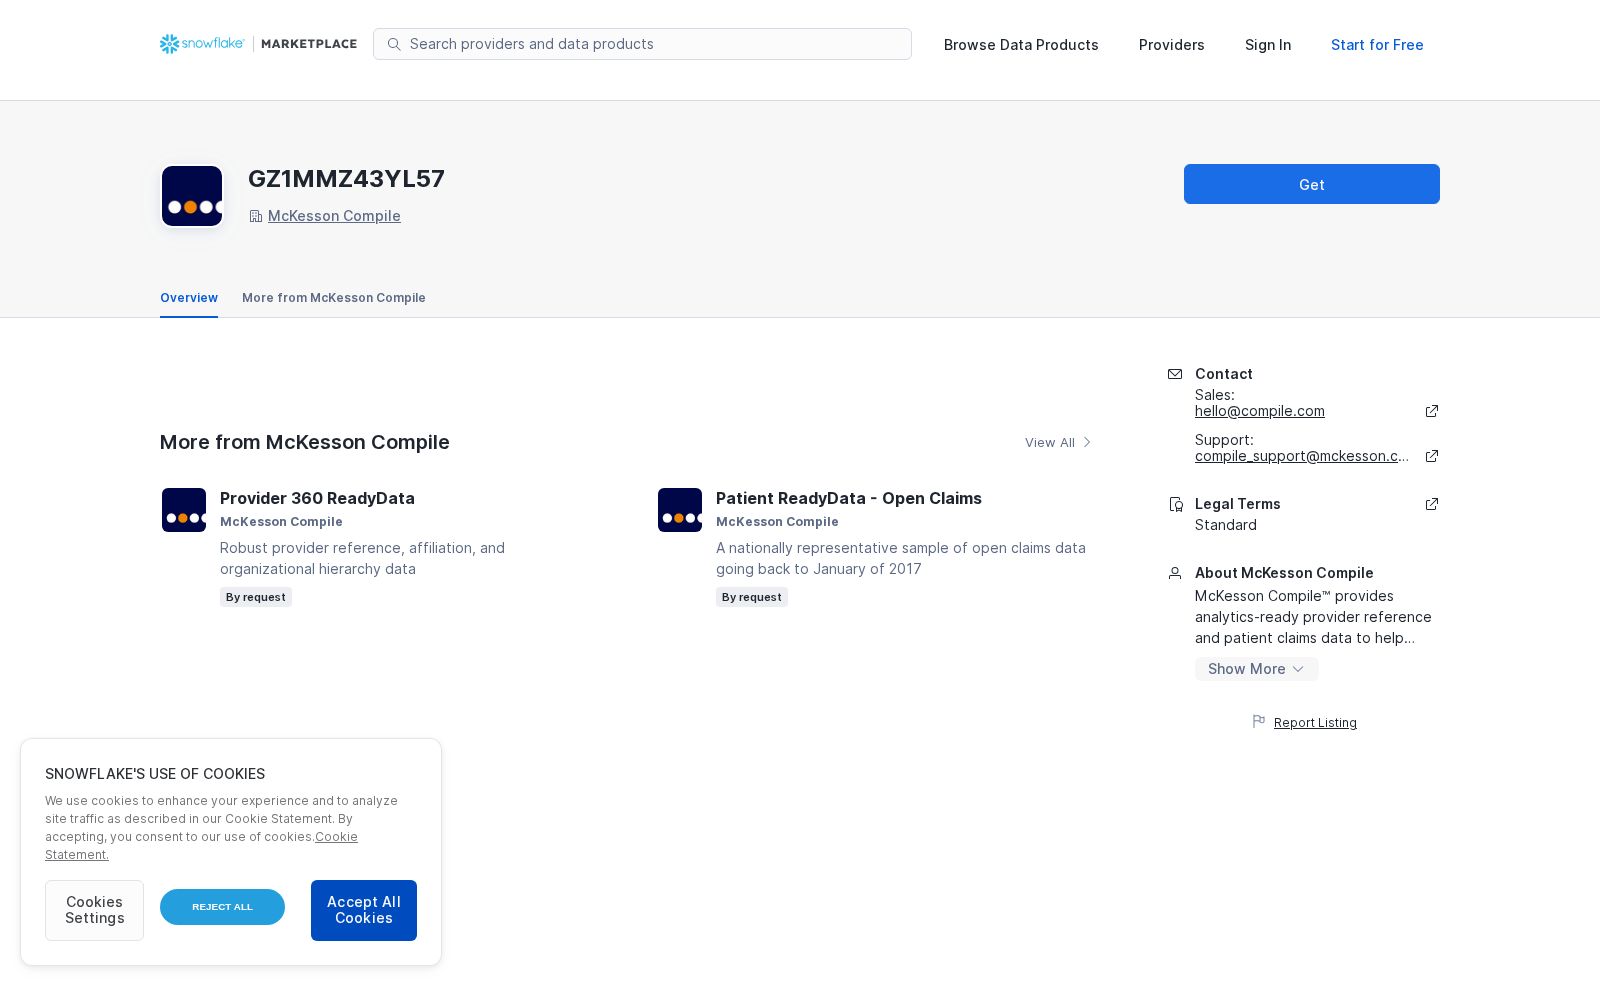Open the external link icon for hello@compile.com
This screenshot has height=1000, width=1600.
[1432, 411]
